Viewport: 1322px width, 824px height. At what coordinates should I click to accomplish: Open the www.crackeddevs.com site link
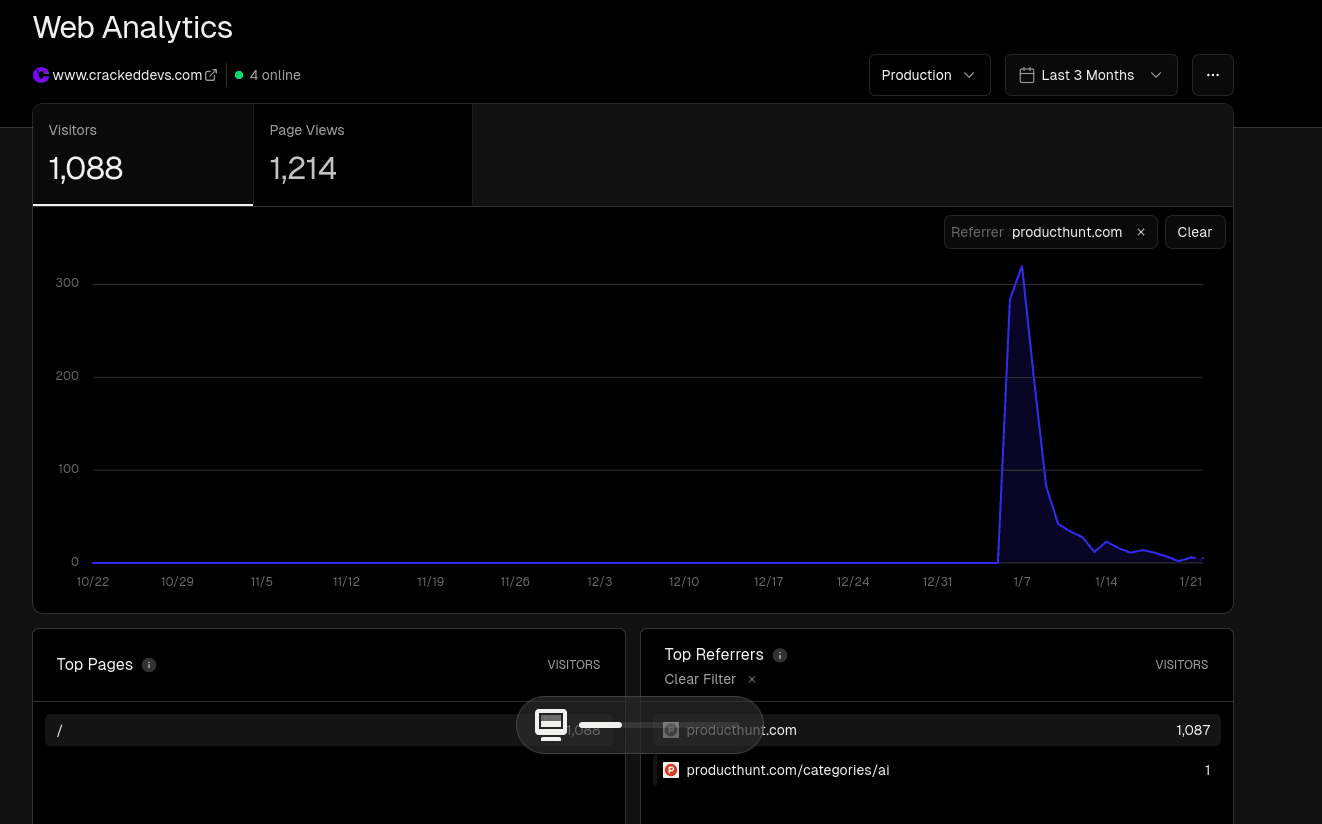tap(127, 75)
